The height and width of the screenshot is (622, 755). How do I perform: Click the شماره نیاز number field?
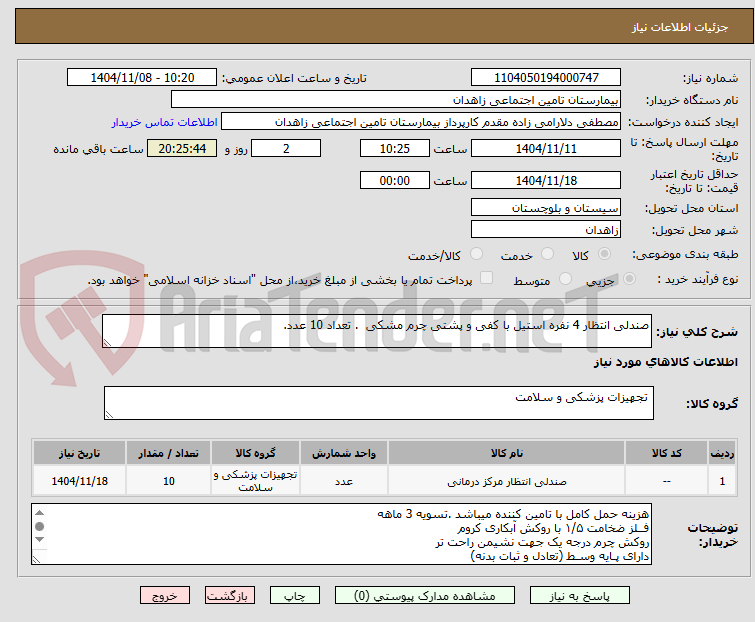[x=546, y=77]
